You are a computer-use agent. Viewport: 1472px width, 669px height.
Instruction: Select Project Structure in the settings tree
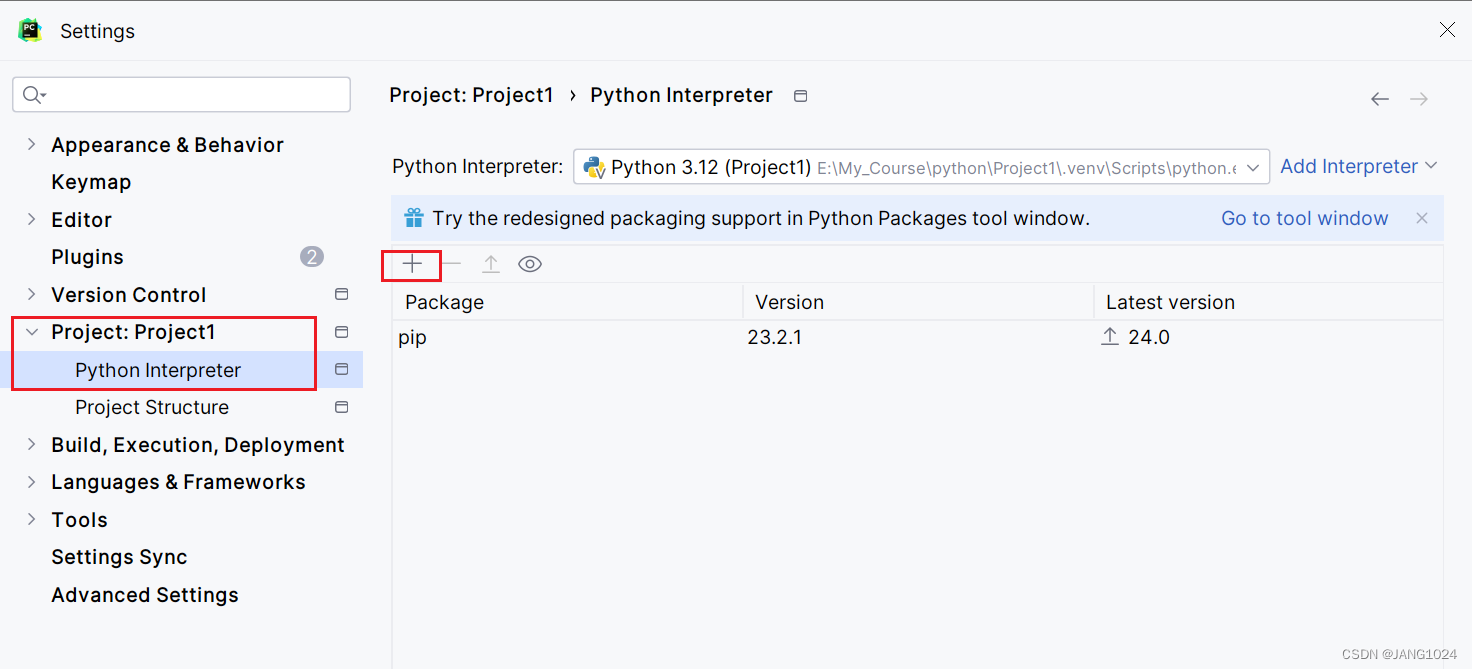point(152,407)
